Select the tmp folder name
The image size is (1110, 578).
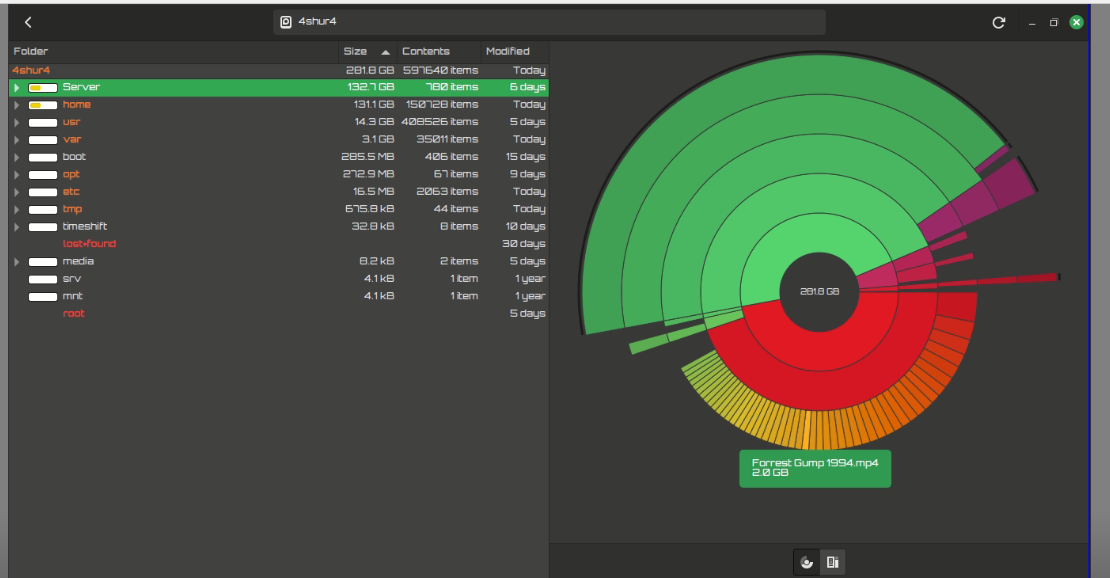[x=72, y=209]
